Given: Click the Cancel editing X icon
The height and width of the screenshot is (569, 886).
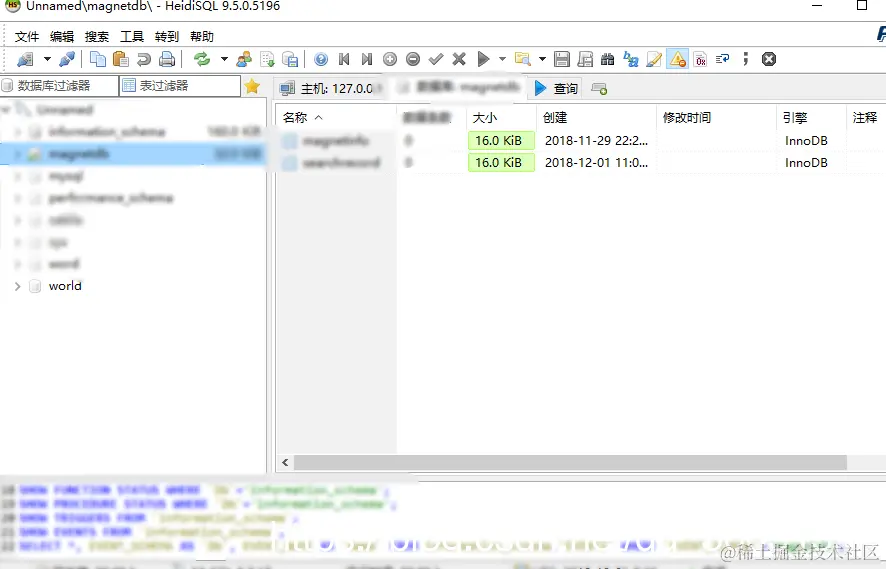Looking at the screenshot, I should [459, 59].
